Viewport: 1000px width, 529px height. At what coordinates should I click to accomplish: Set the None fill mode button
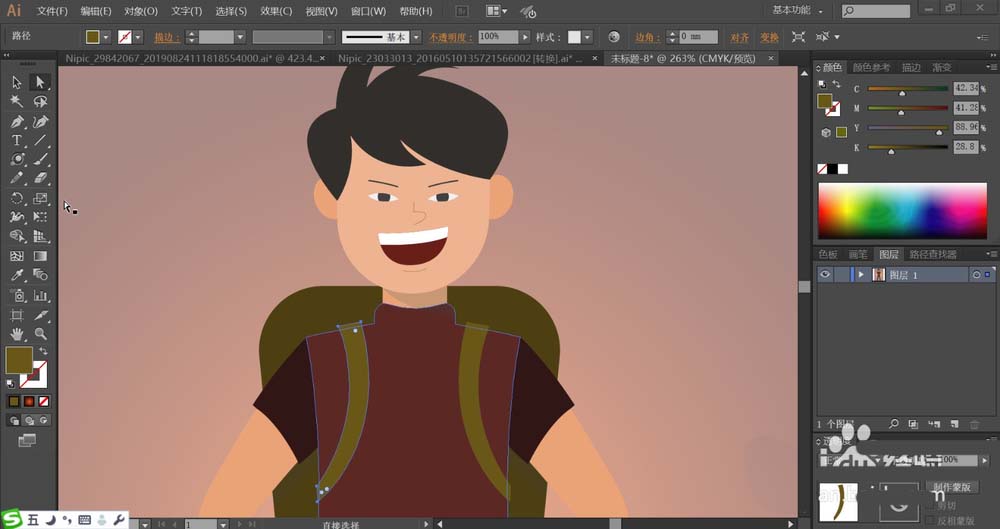click(x=44, y=401)
